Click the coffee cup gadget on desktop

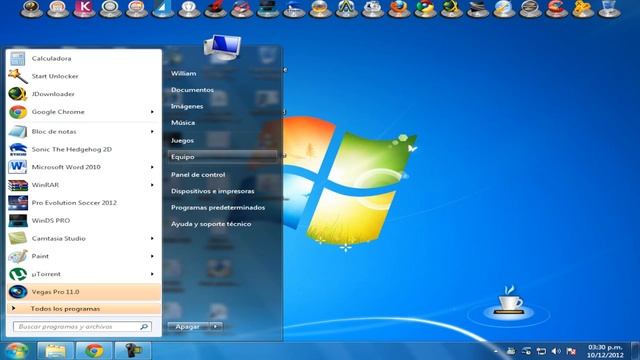[x=509, y=302]
